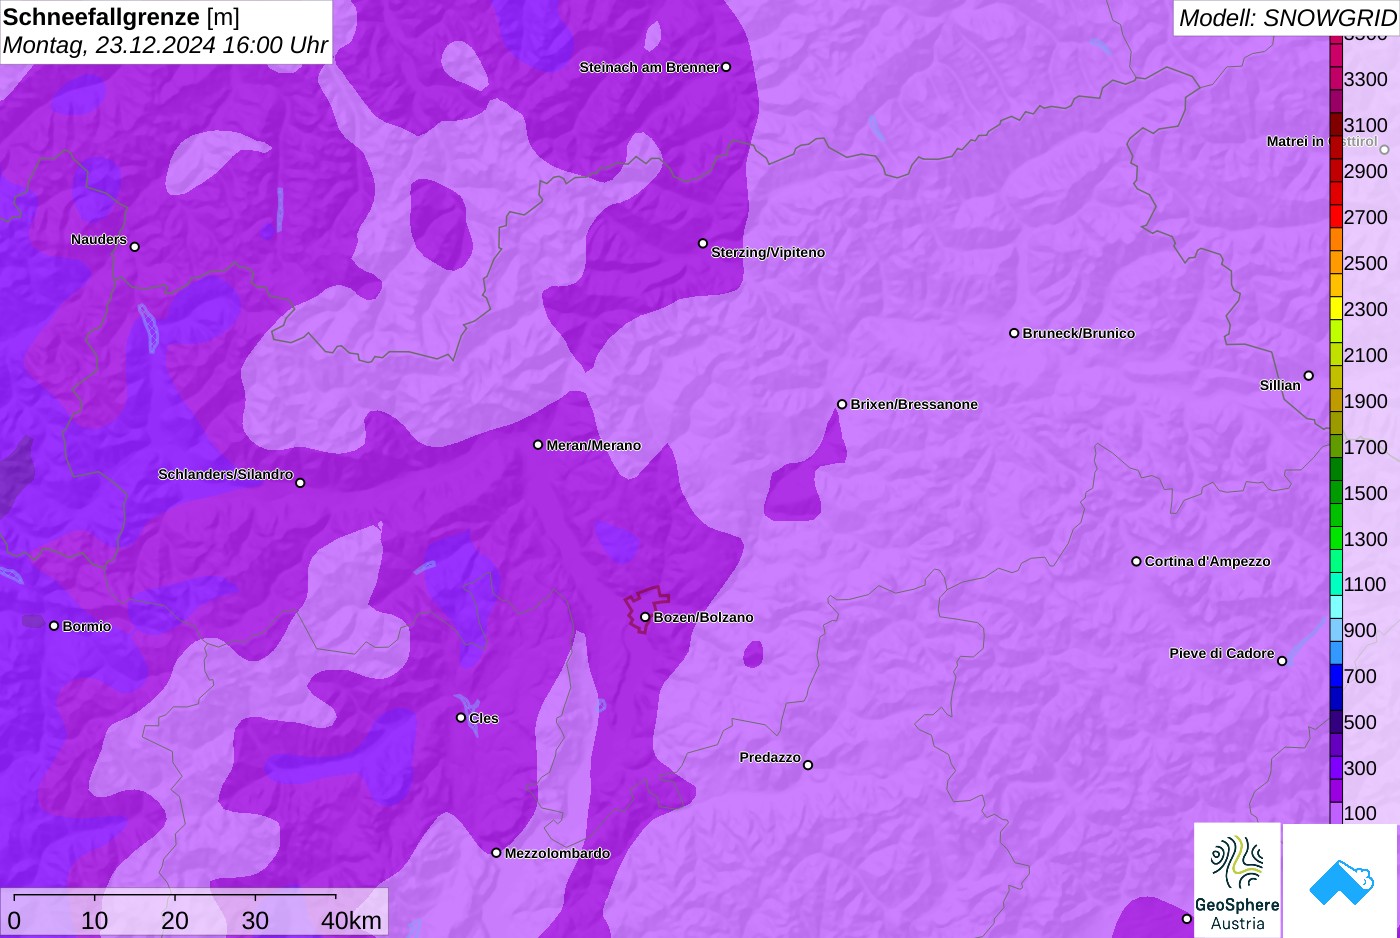This screenshot has height=938, width=1400.
Task: Click legend value '1300'
Action: tap(1365, 539)
